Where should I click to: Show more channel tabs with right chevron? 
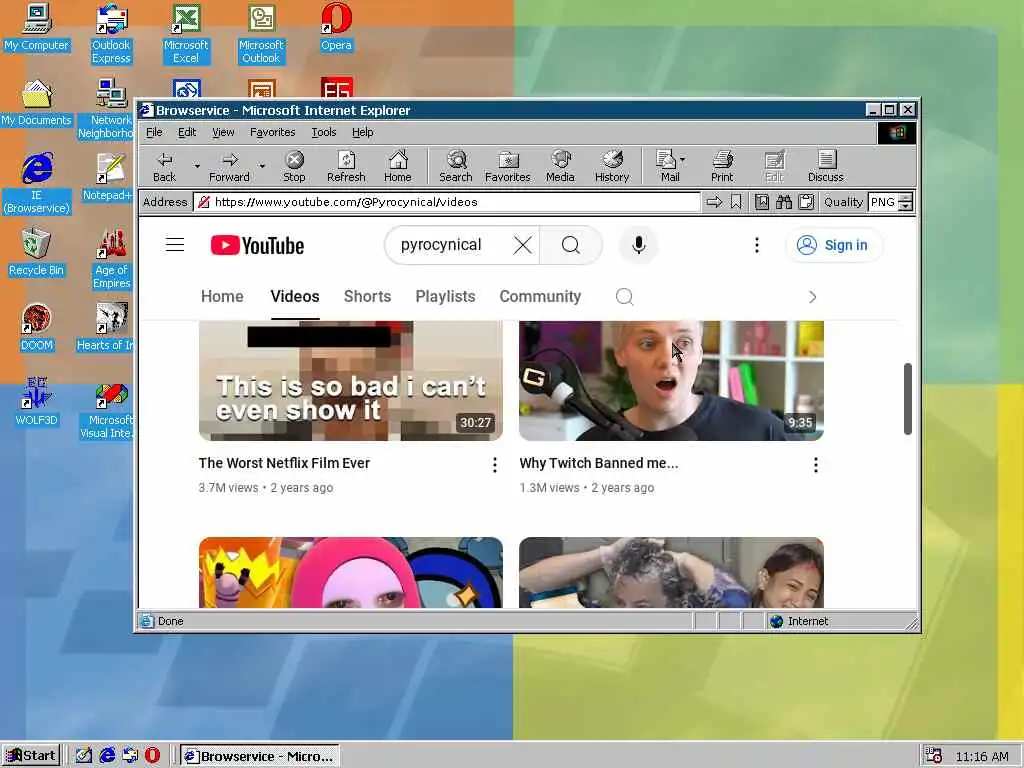pyautogui.click(x=812, y=298)
